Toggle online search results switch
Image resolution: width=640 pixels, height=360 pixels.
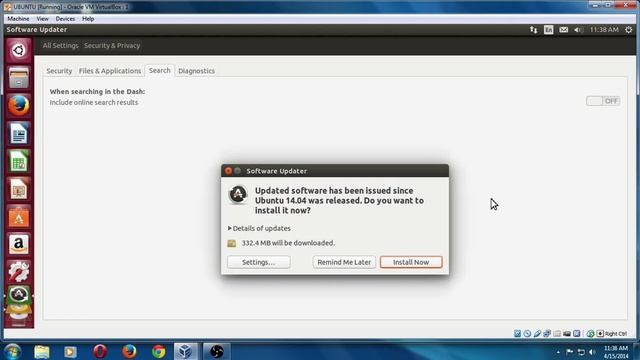(603, 101)
